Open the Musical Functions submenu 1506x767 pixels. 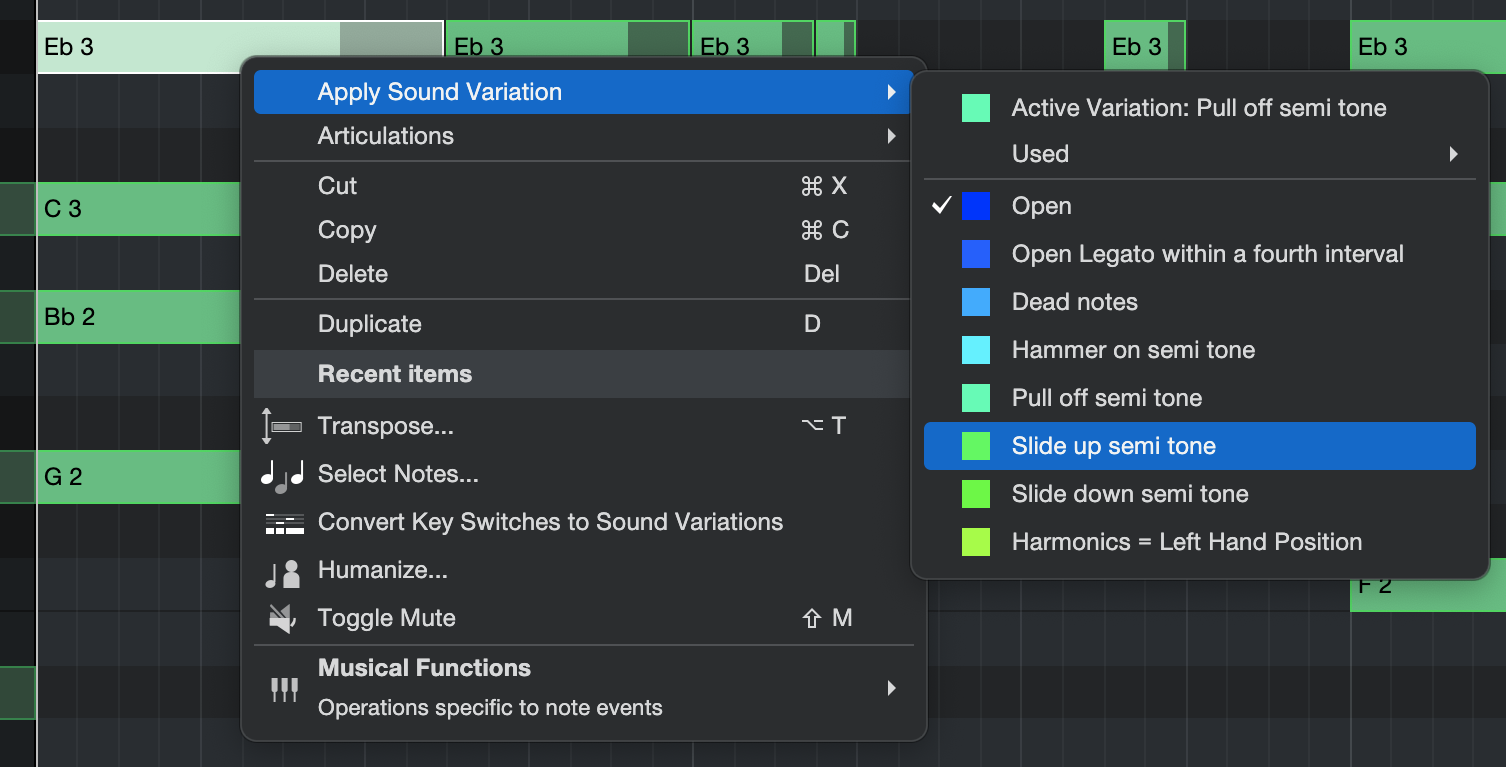coord(584,687)
